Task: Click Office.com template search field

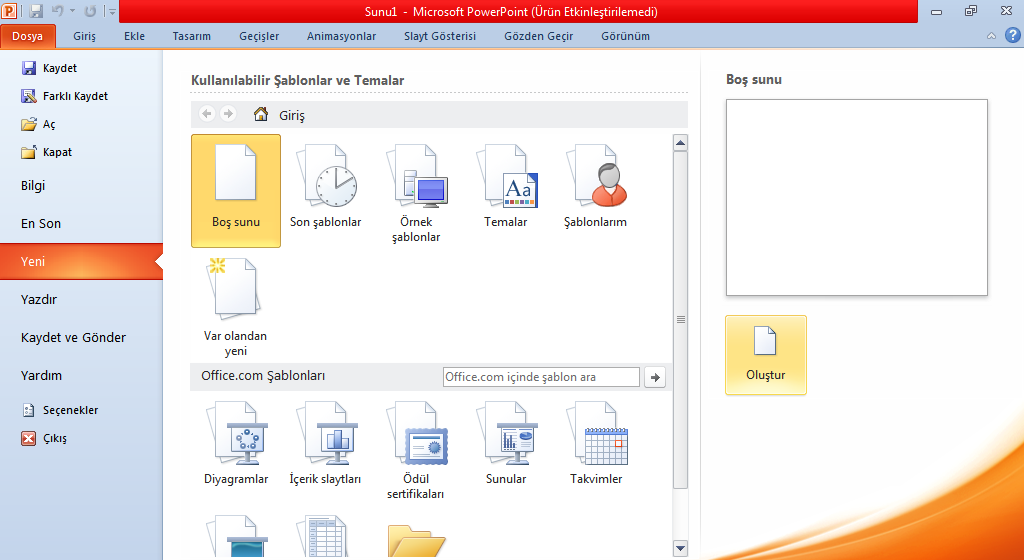Action: click(541, 377)
